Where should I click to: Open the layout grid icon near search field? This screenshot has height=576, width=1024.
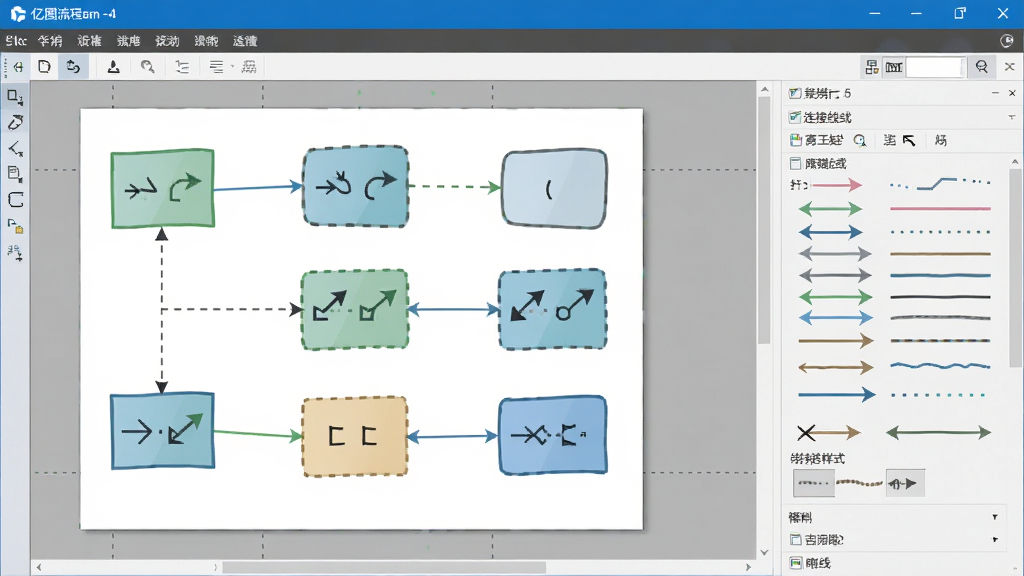pos(871,67)
